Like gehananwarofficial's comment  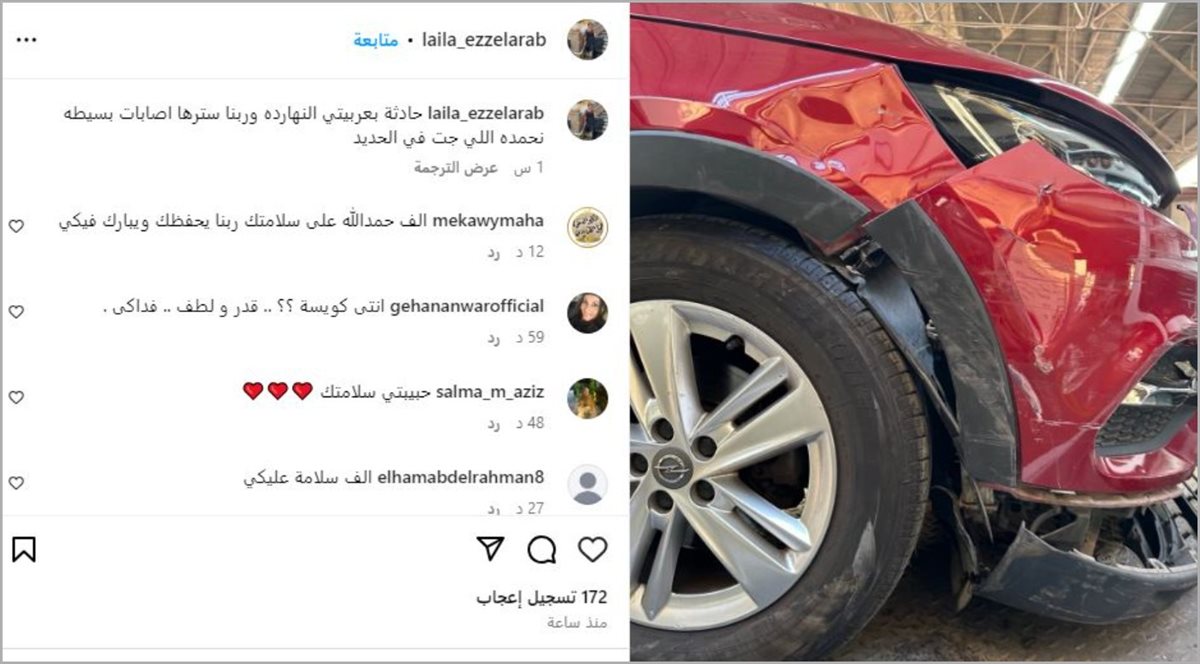(x=16, y=312)
